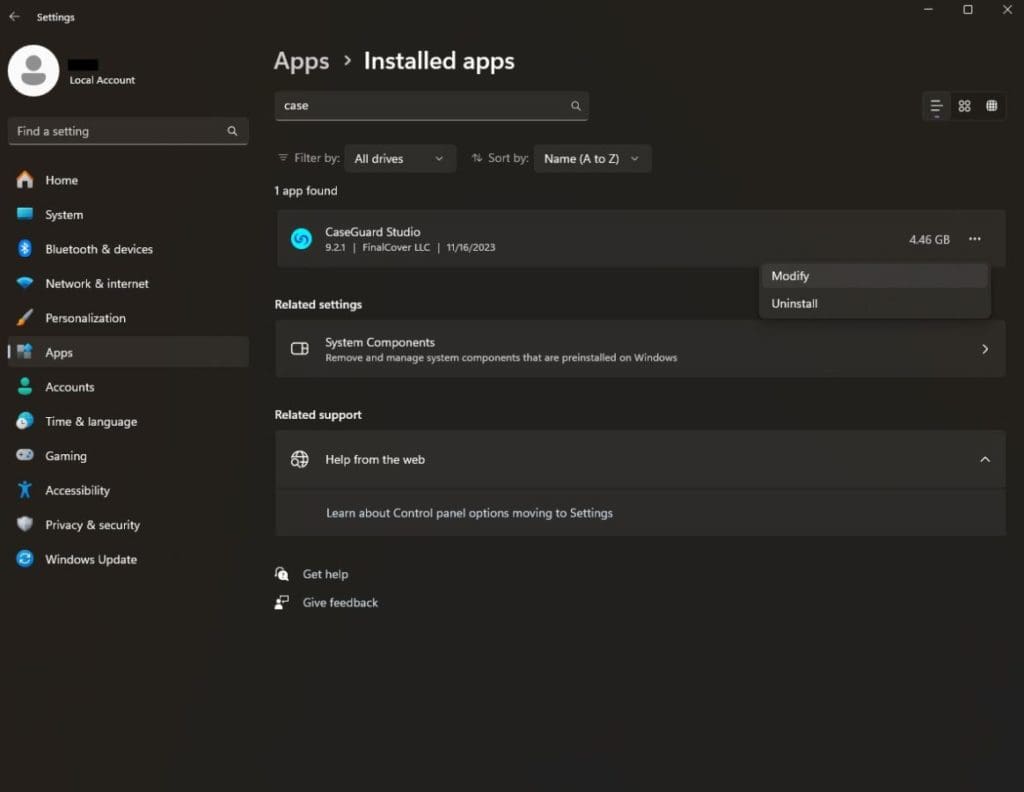Click the search magnifier in apps search box
The width and height of the screenshot is (1024, 792).
575,106
